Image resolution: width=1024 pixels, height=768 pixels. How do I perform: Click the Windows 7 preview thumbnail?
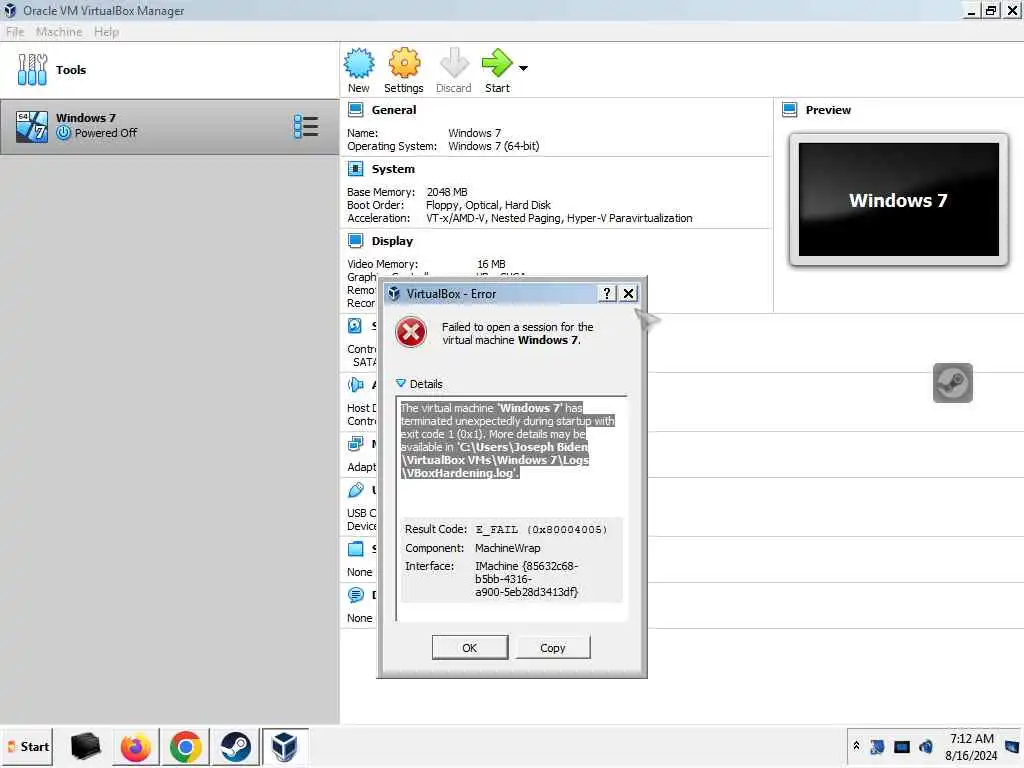(899, 200)
